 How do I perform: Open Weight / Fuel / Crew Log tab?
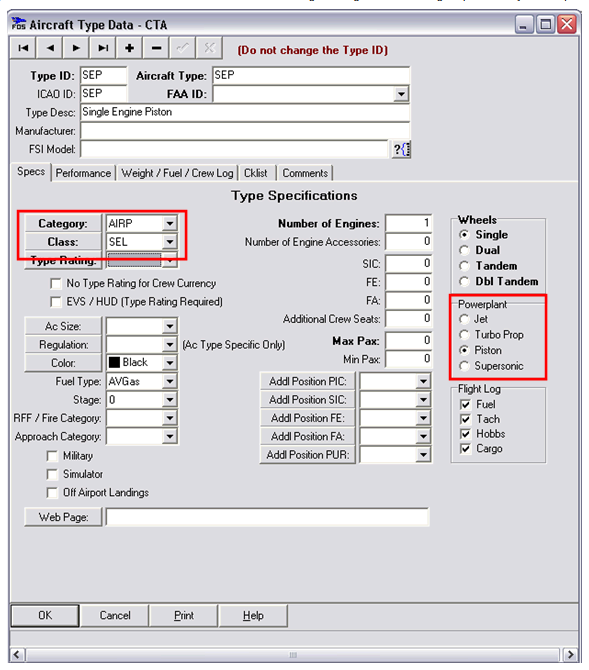click(x=177, y=173)
